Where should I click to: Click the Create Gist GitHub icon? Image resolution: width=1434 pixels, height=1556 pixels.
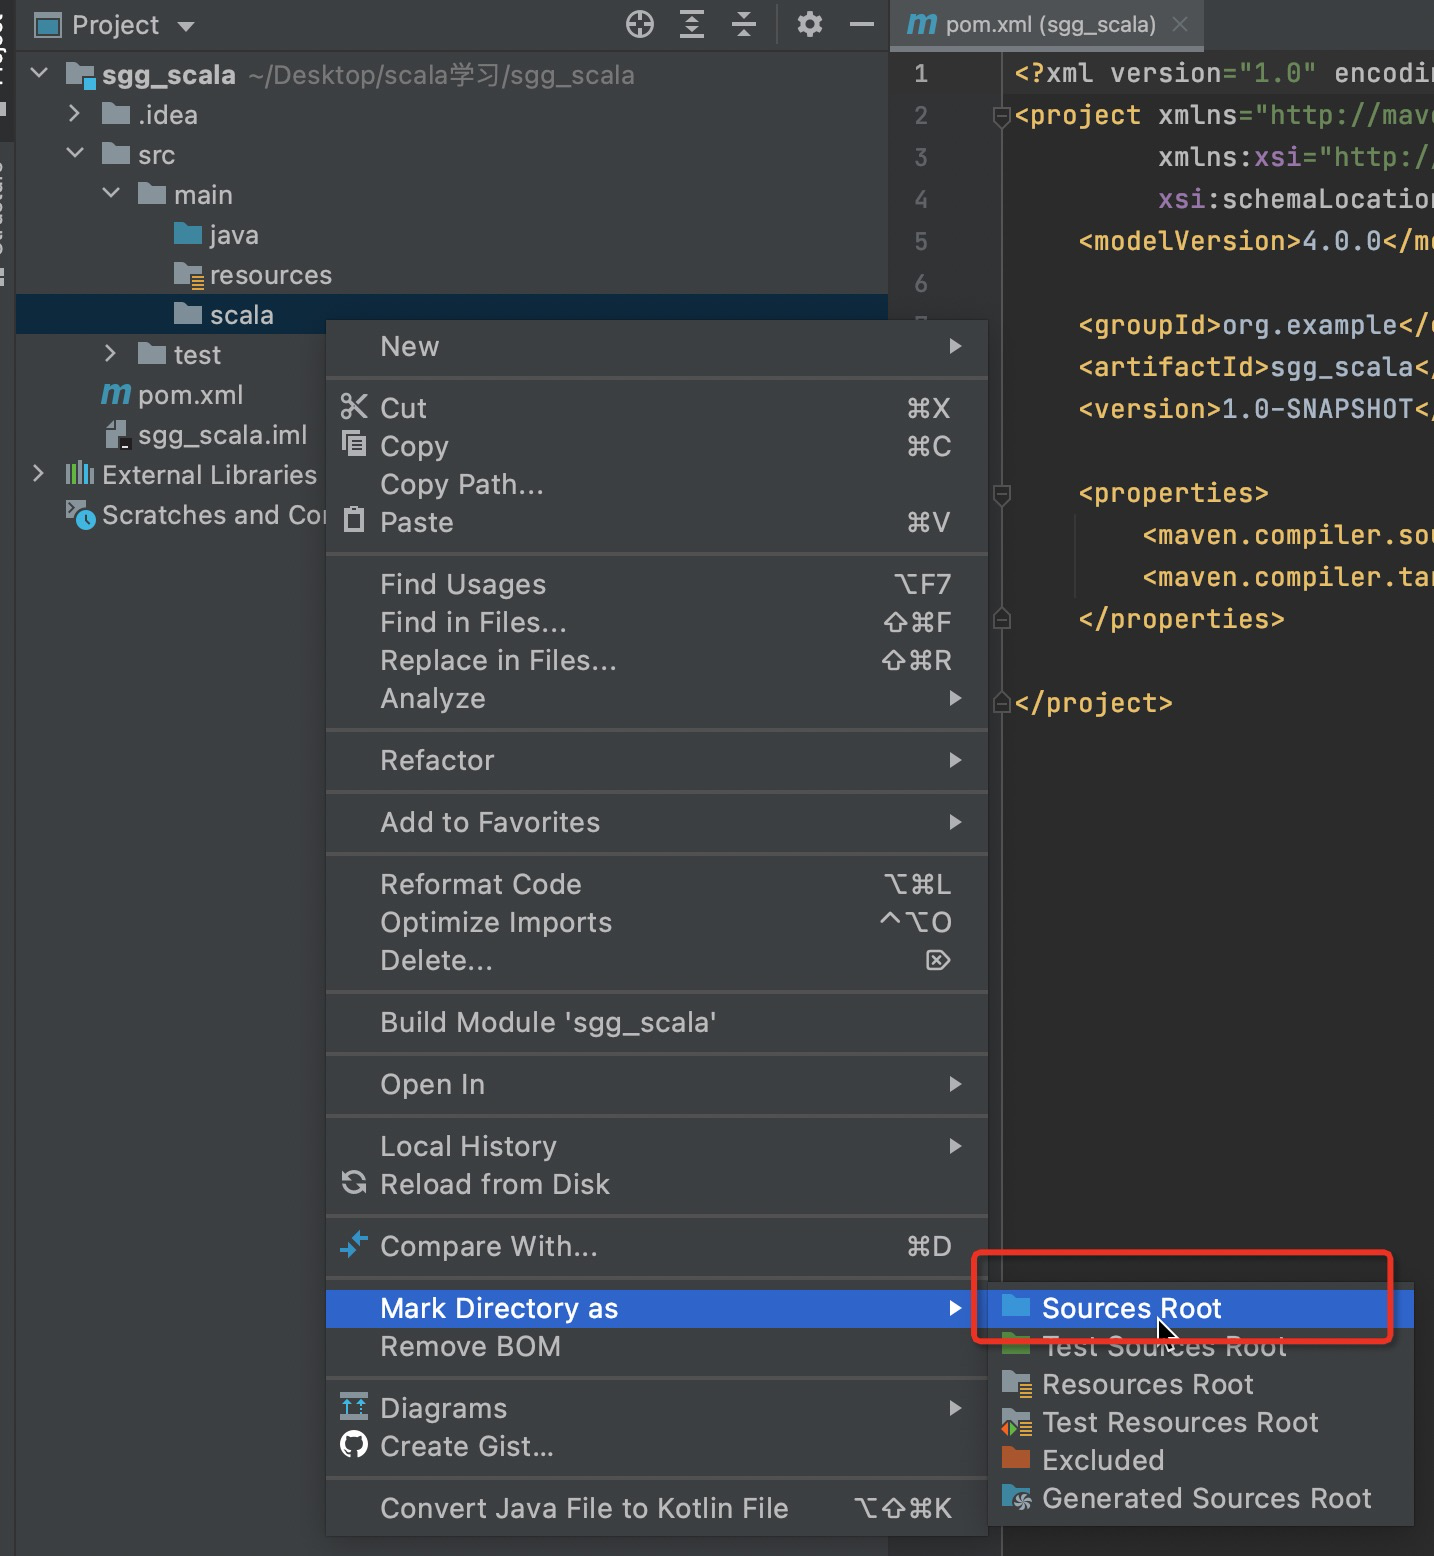pos(354,1445)
